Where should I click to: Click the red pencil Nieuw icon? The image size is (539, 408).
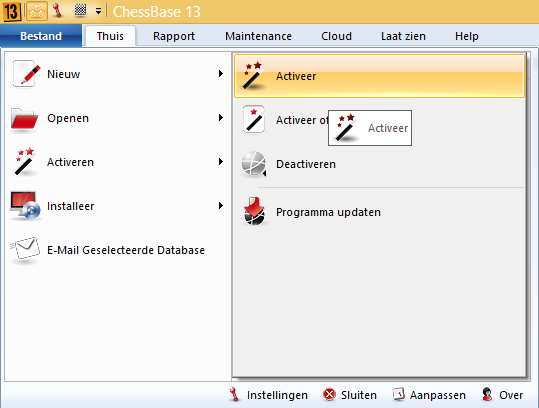26,74
